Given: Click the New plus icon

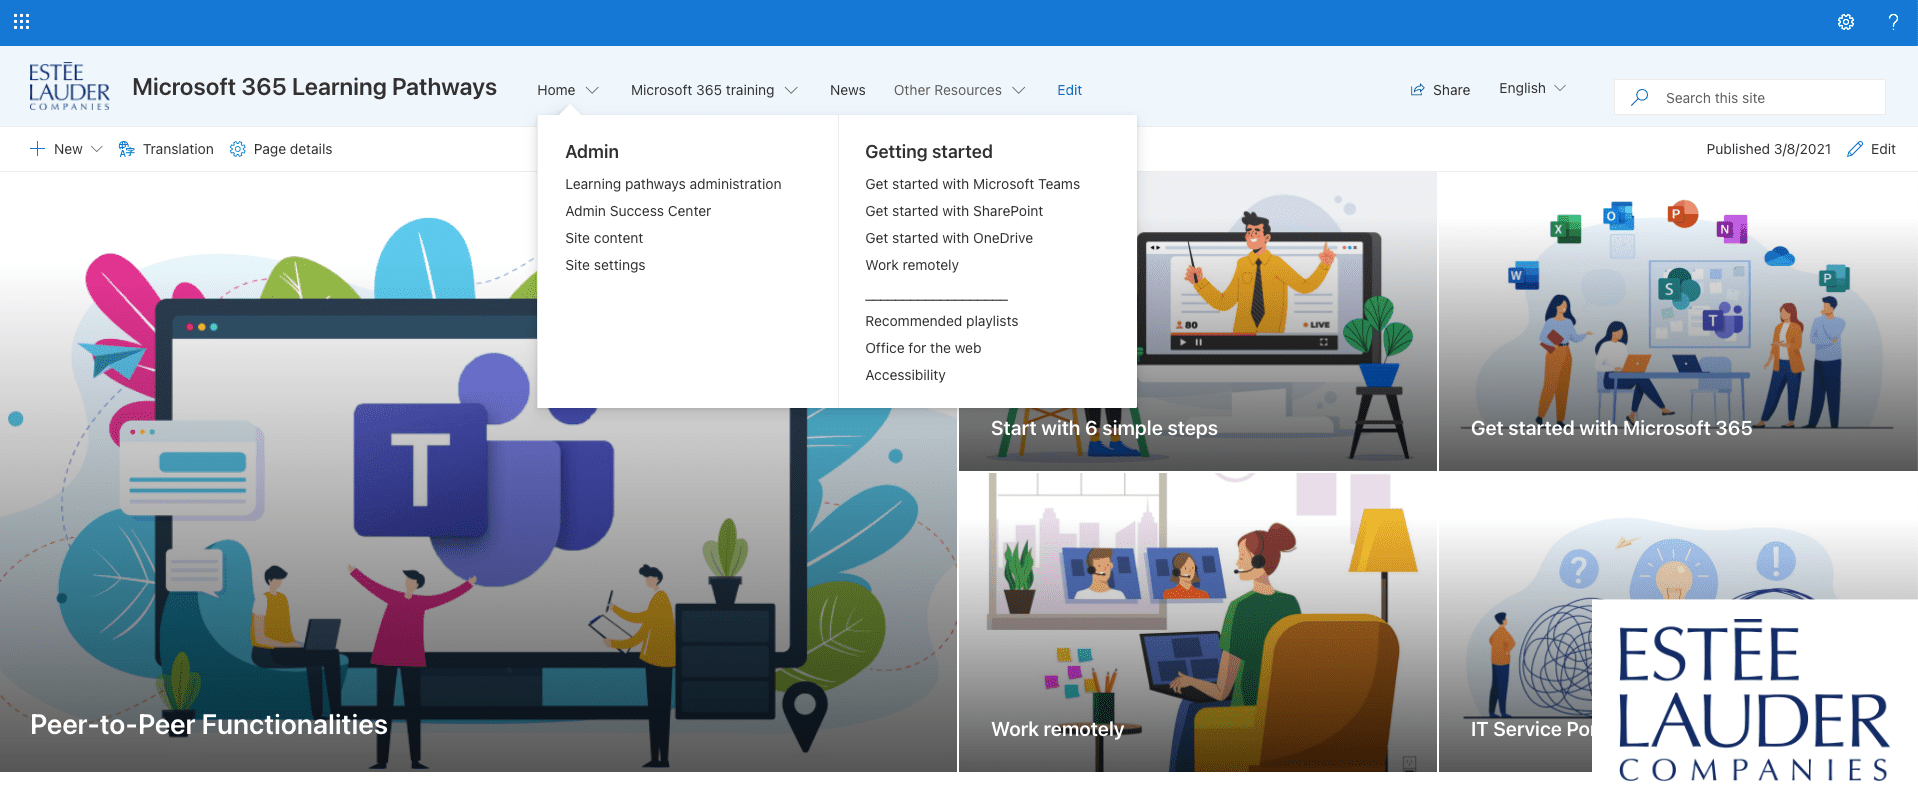Looking at the screenshot, I should pos(37,149).
